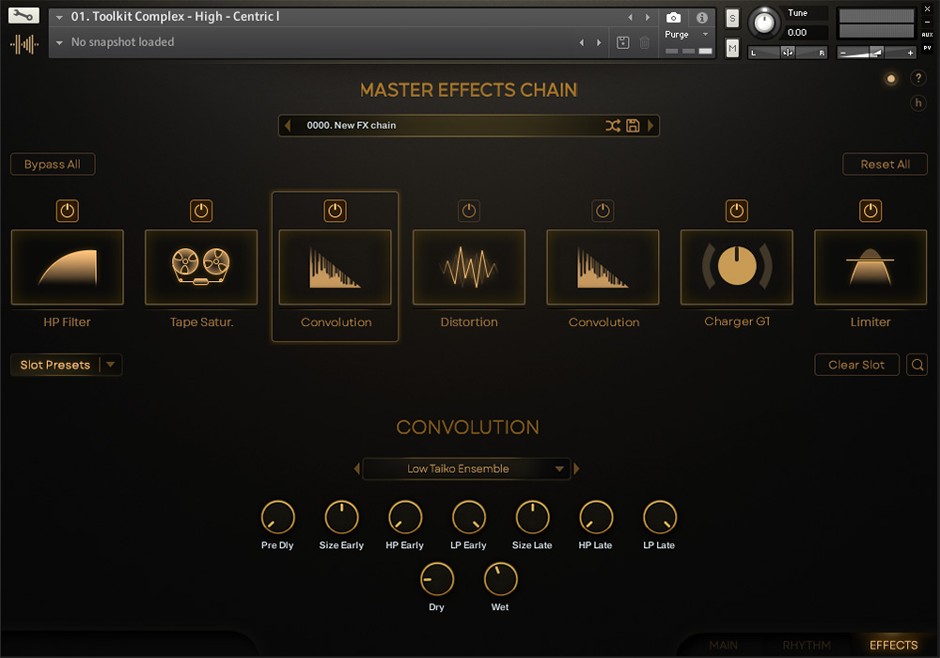Open the Low Taiko Ensemble impulse menu
This screenshot has width=940, height=658.
coord(465,468)
